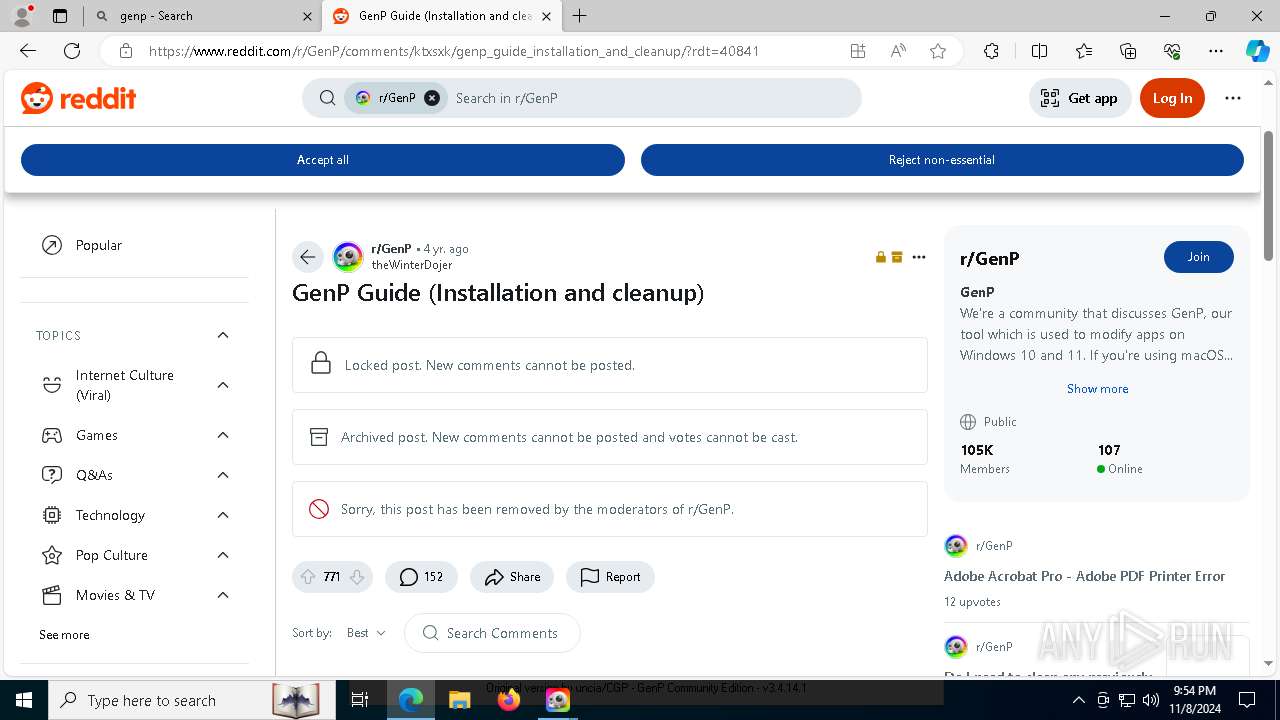1280x720 pixels.
Task: Open the Get app button
Action: click(1079, 98)
